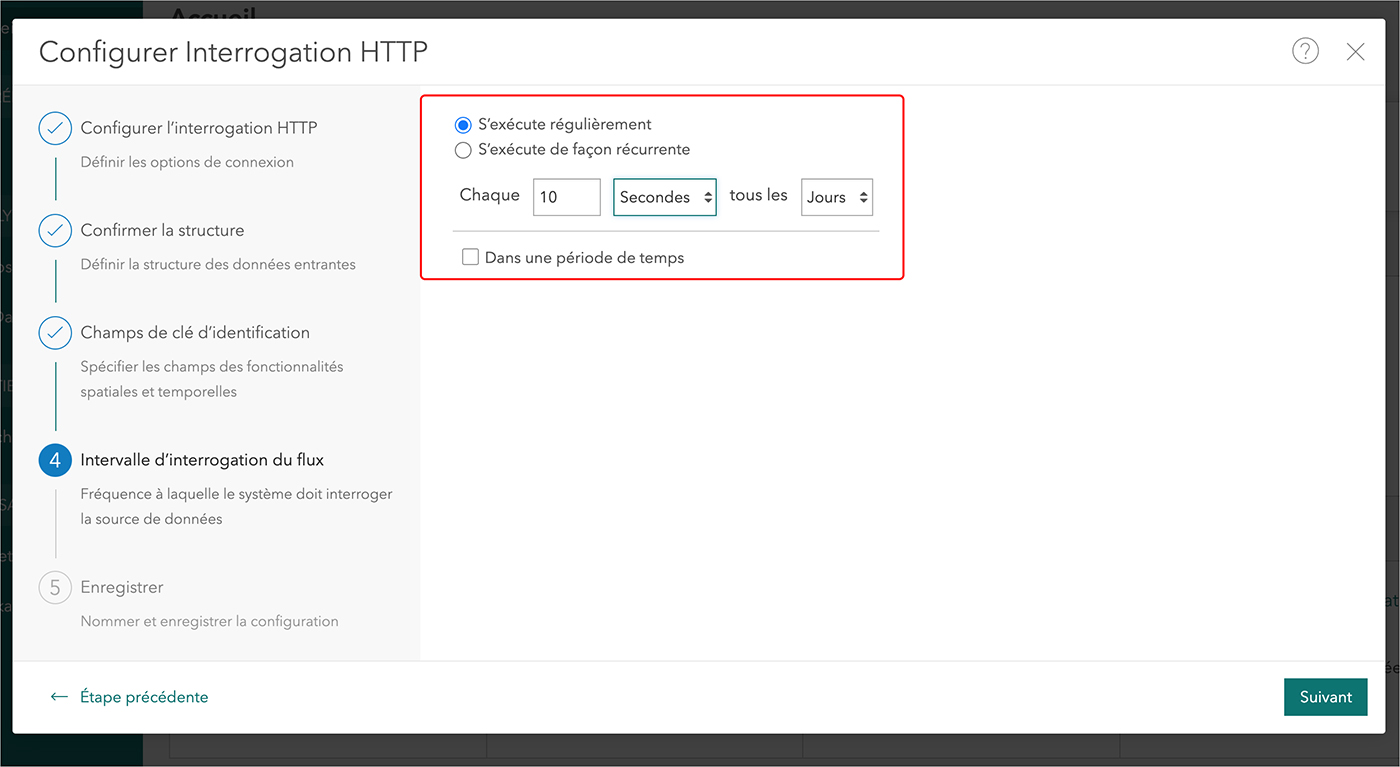The height and width of the screenshot is (767, 1400).
Task: Click the step 5 Enregistrer circle icon
Action: pos(55,587)
